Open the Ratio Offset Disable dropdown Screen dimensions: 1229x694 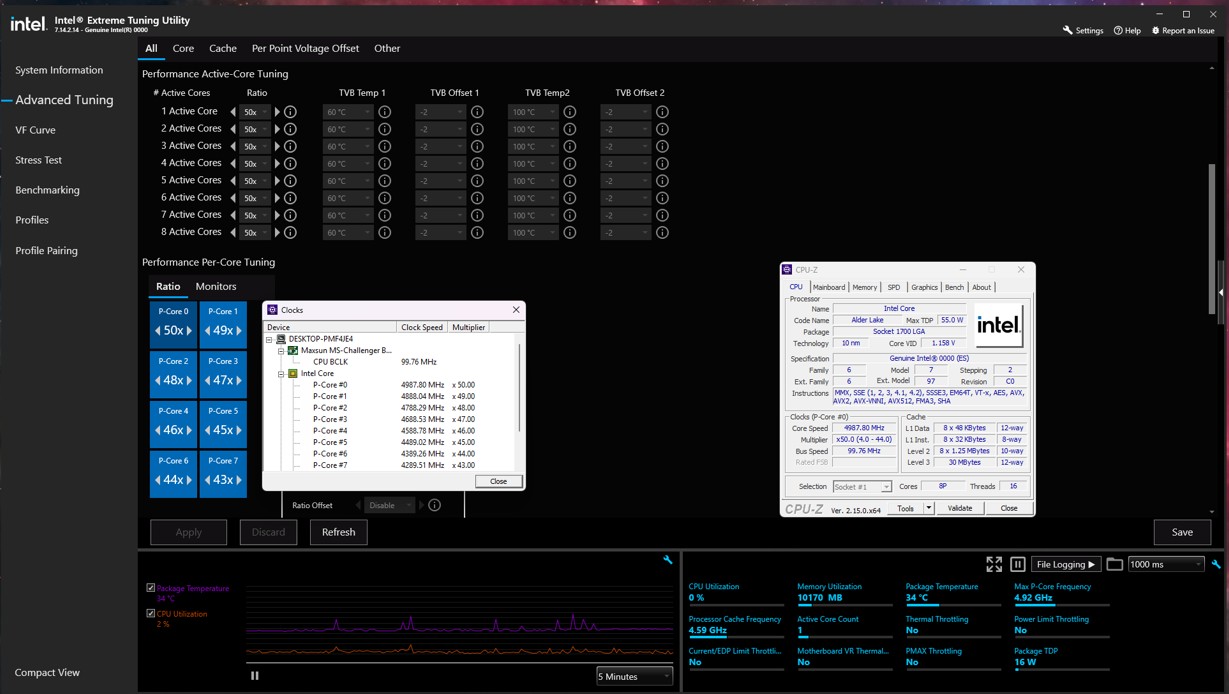pos(389,505)
